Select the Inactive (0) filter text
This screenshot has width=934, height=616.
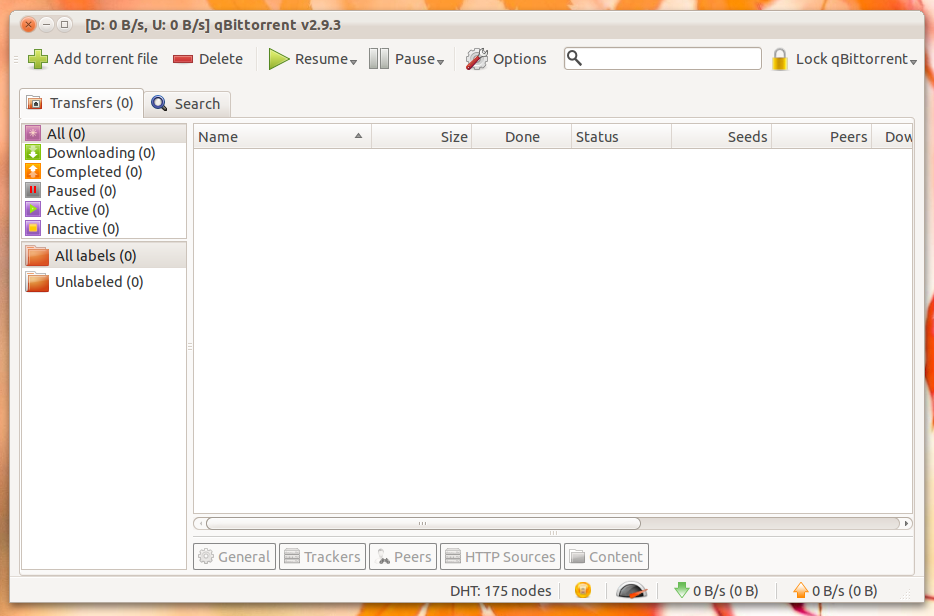coord(83,229)
